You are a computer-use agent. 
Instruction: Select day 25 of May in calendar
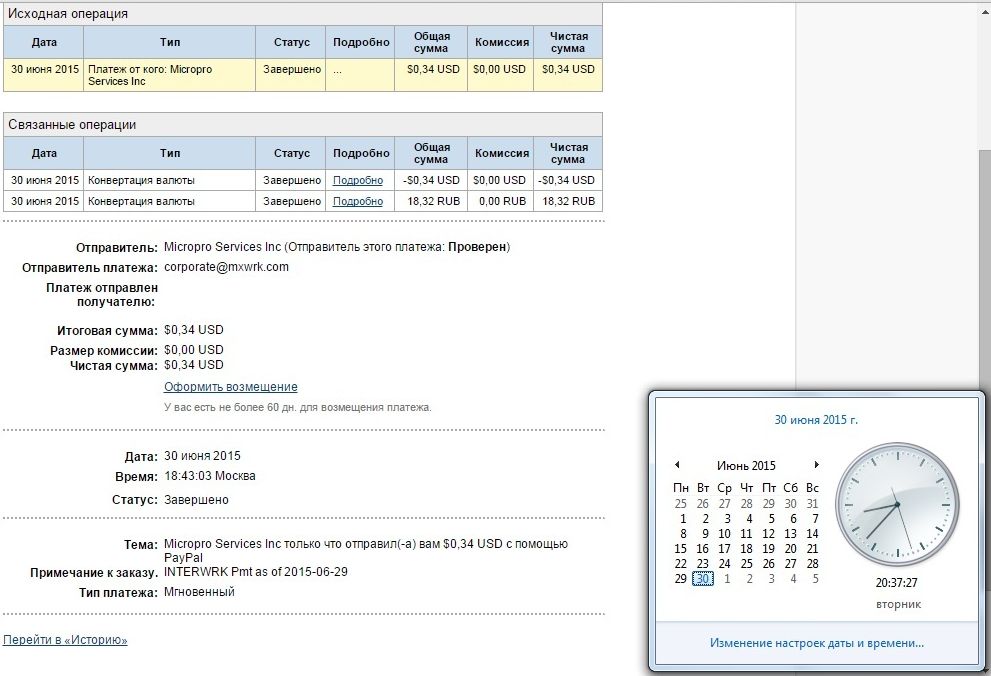click(x=681, y=504)
